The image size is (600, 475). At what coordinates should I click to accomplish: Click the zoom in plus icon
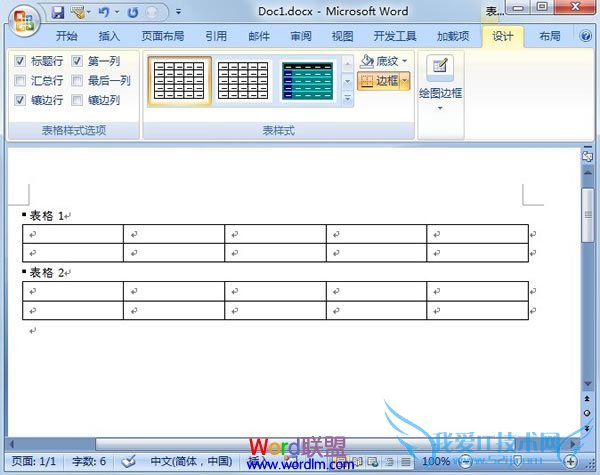pyautogui.click(x=570, y=461)
